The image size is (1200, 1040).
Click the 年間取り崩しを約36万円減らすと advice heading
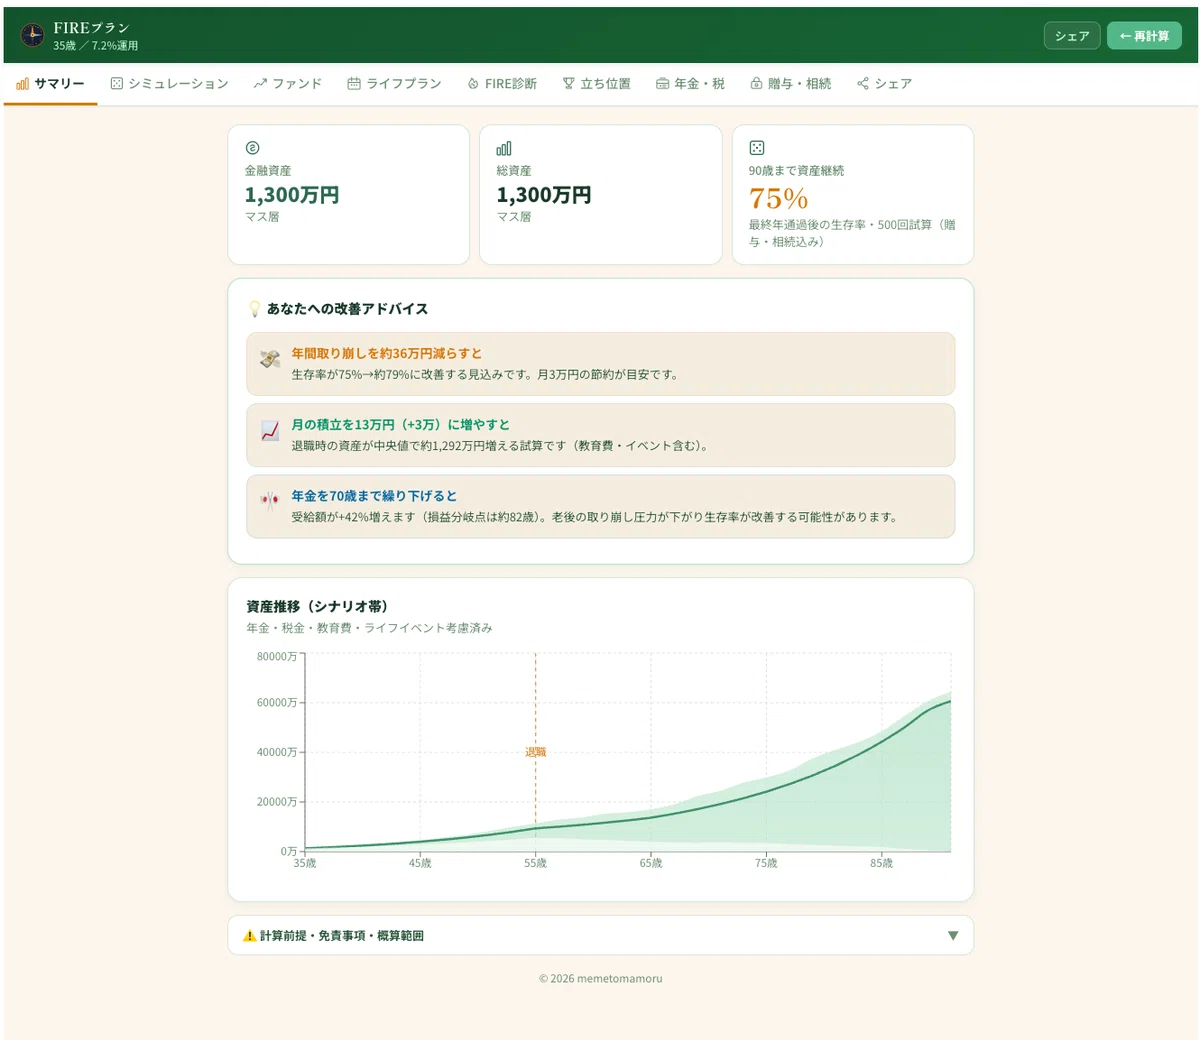click(x=387, y=354)
